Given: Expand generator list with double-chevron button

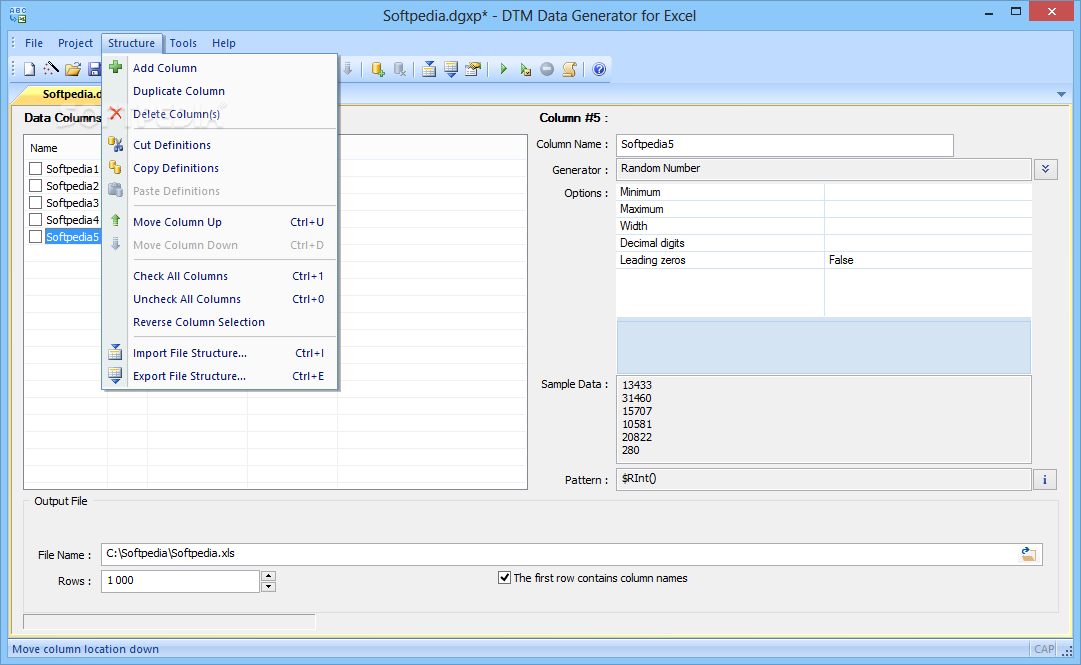Looking at the screenshot, I should click(x=1046, y=169).
